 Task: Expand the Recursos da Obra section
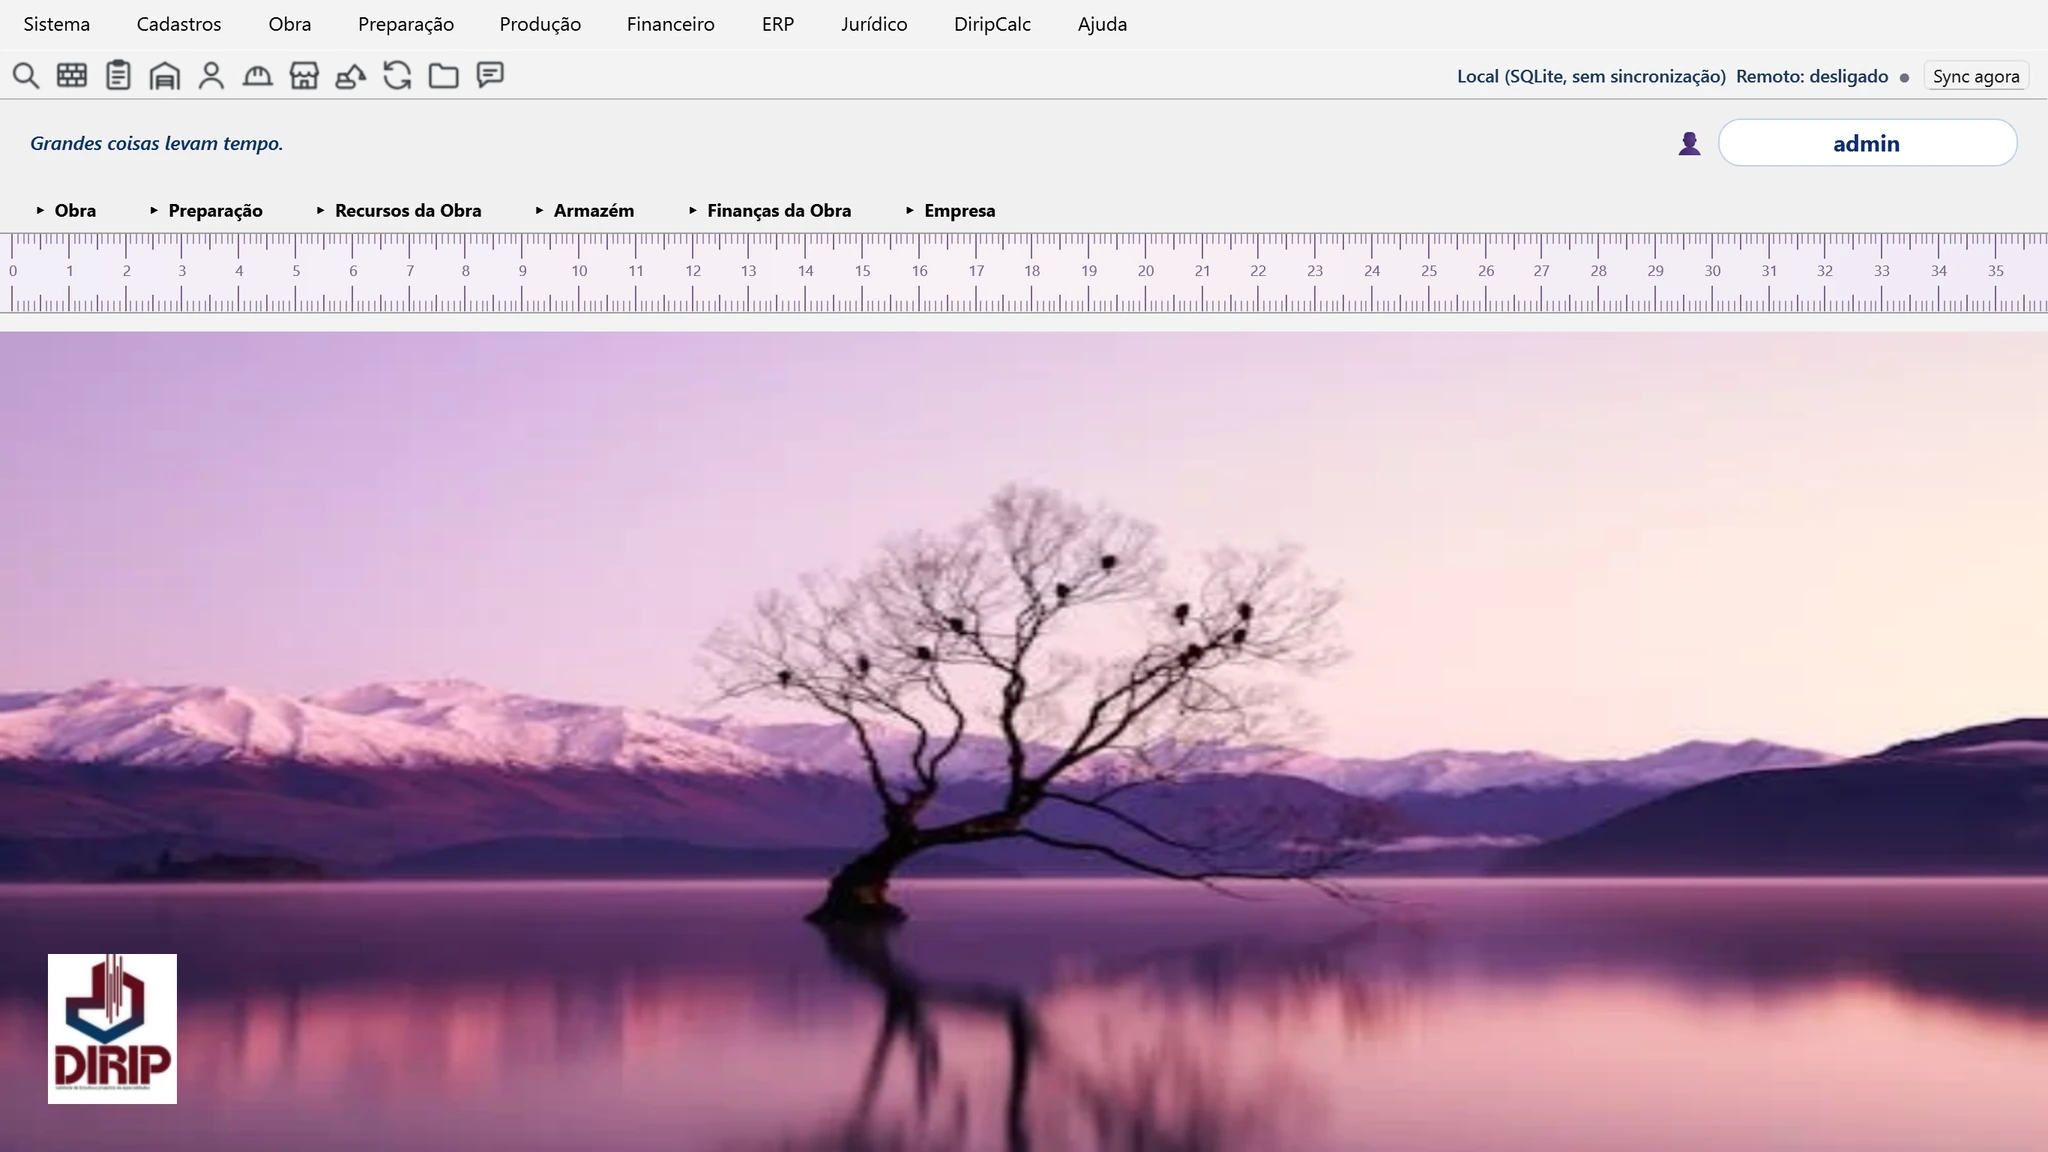pos(399,210)
